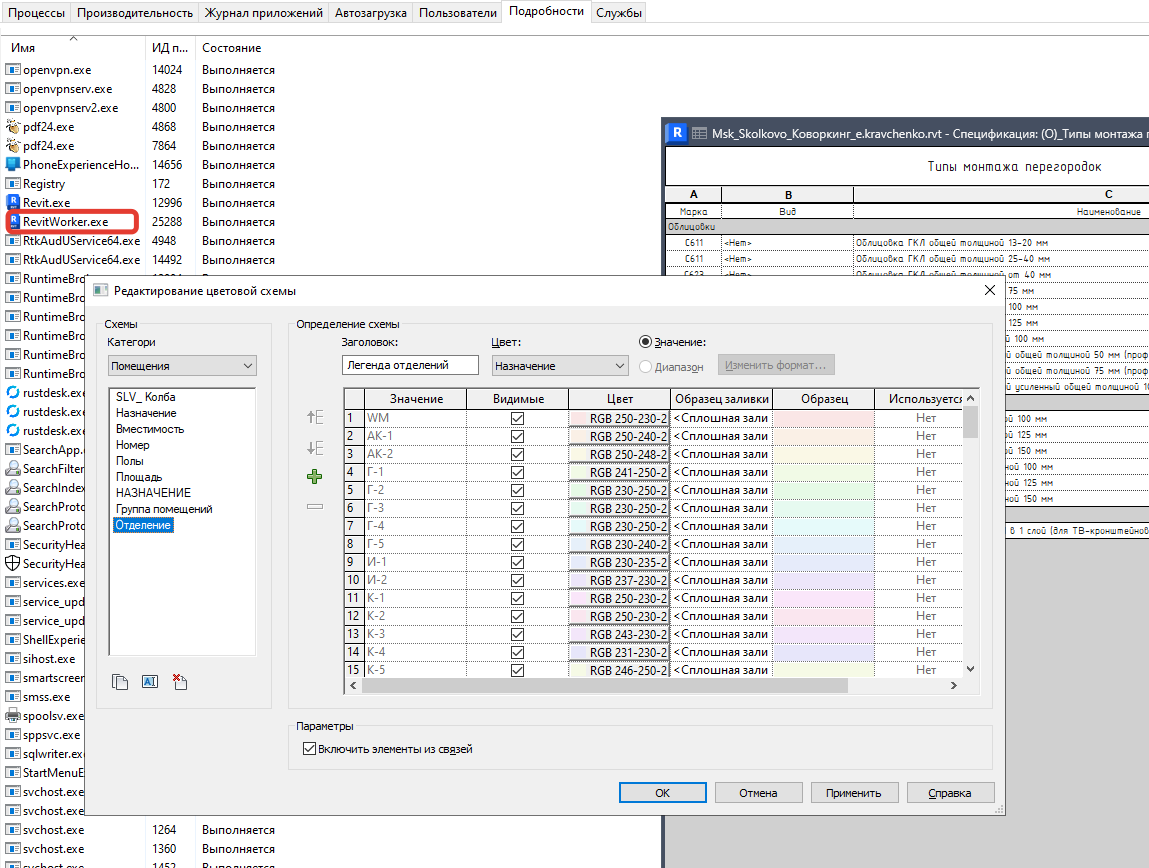The width and height of the screenshot is (1149, 868).
Task: Click the color scheme dialog title icon
Action: tap(101, 291)
